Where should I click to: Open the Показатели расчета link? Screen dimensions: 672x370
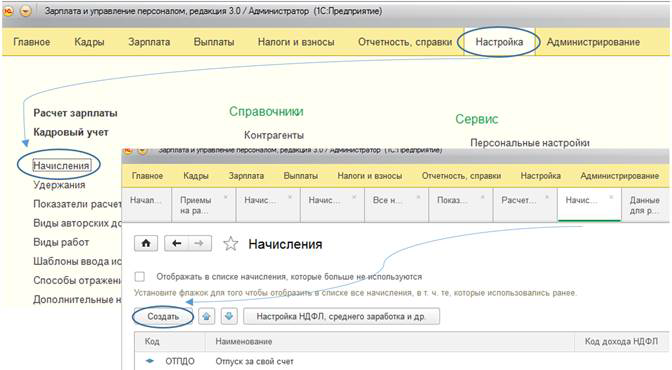77,204
